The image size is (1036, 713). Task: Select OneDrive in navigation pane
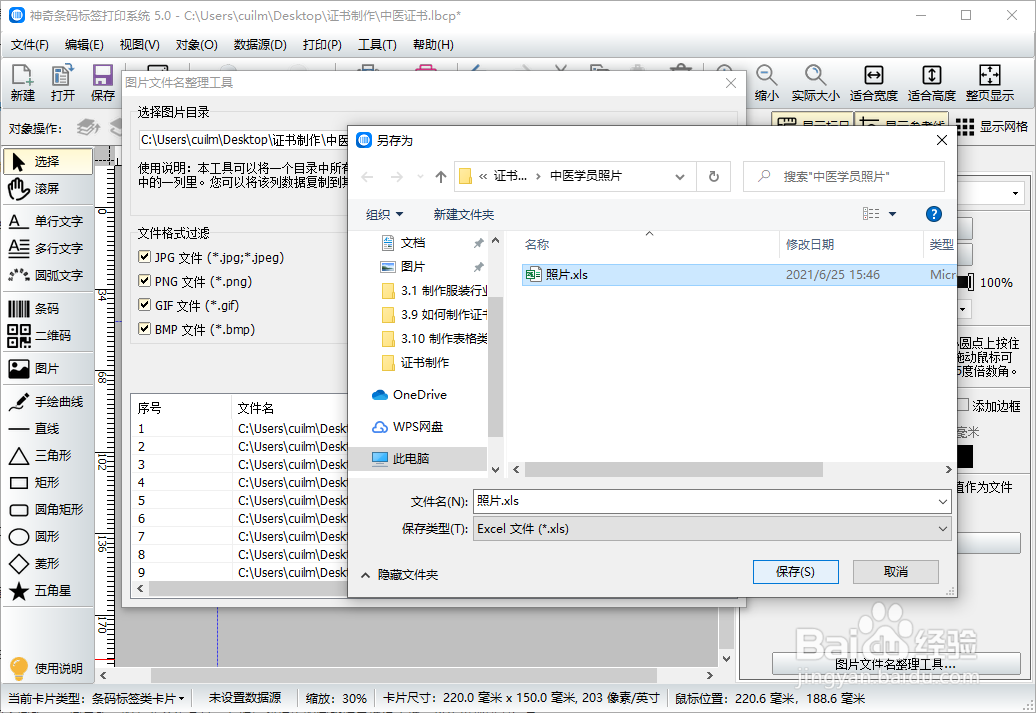418,394
